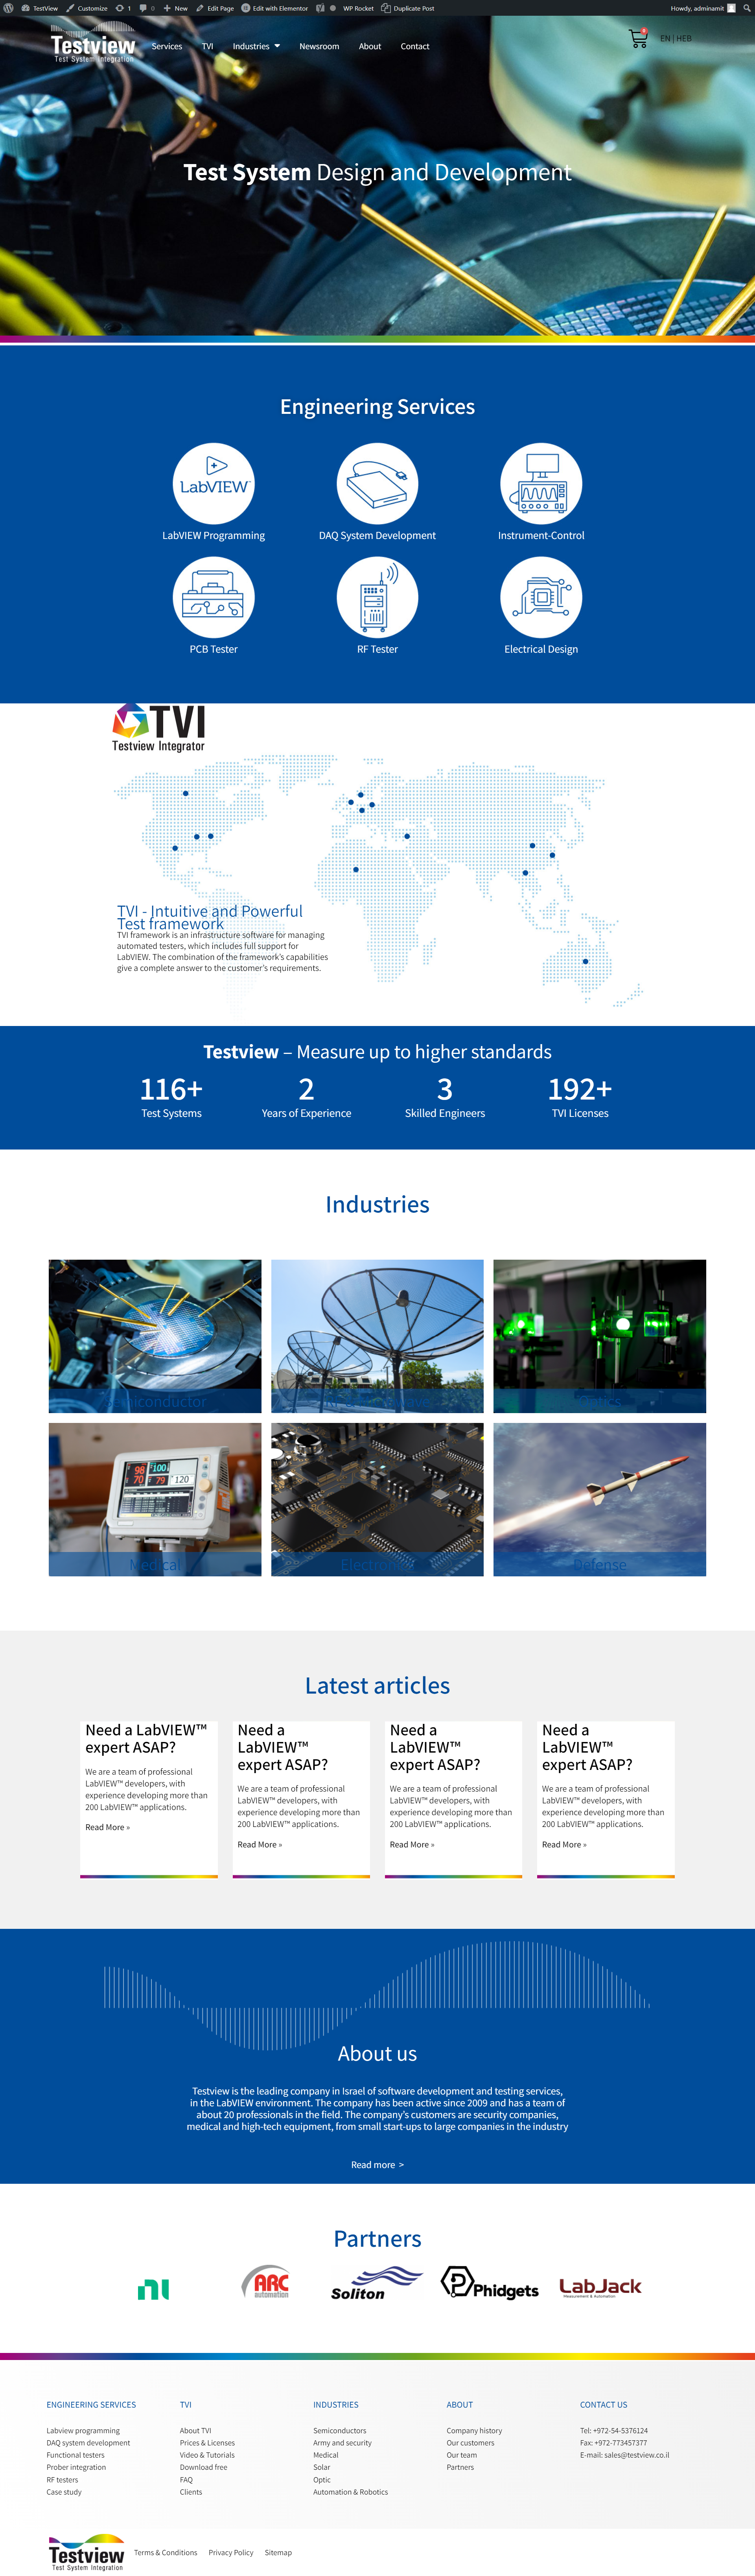
Task: Open the Contact nav link
Action: point(415,46)
